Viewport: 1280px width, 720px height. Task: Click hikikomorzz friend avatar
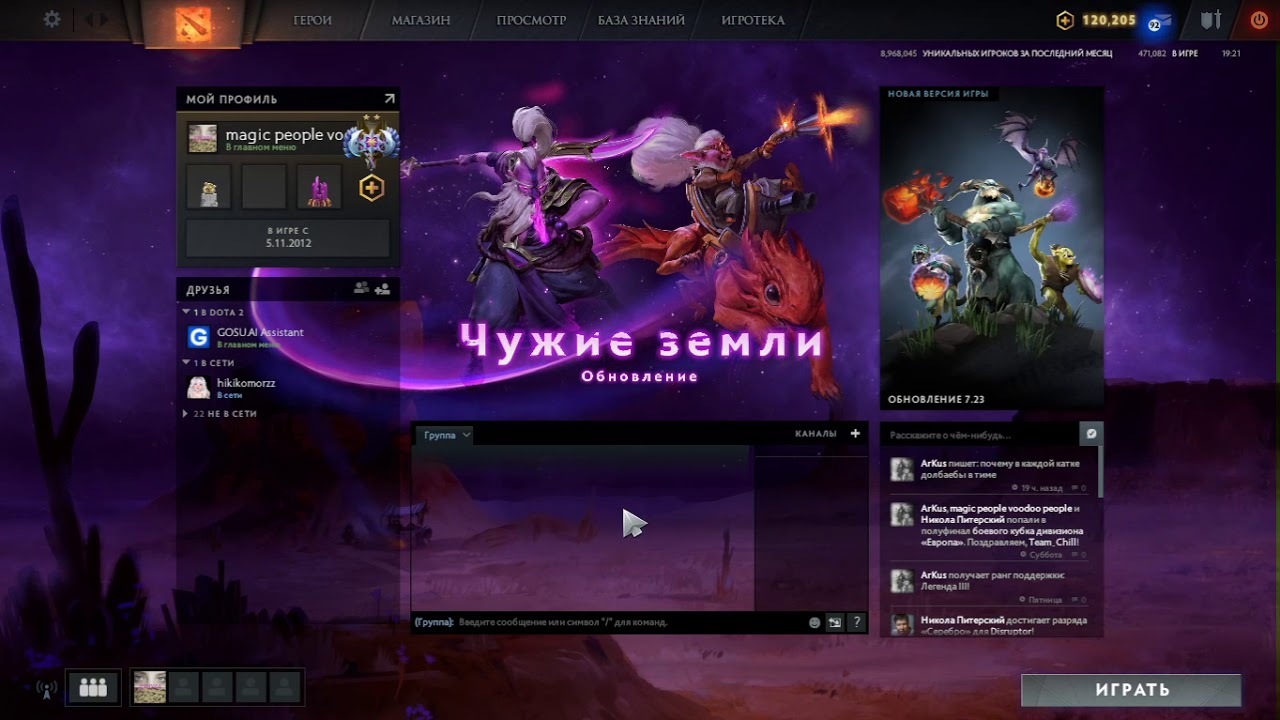point(199,387)
